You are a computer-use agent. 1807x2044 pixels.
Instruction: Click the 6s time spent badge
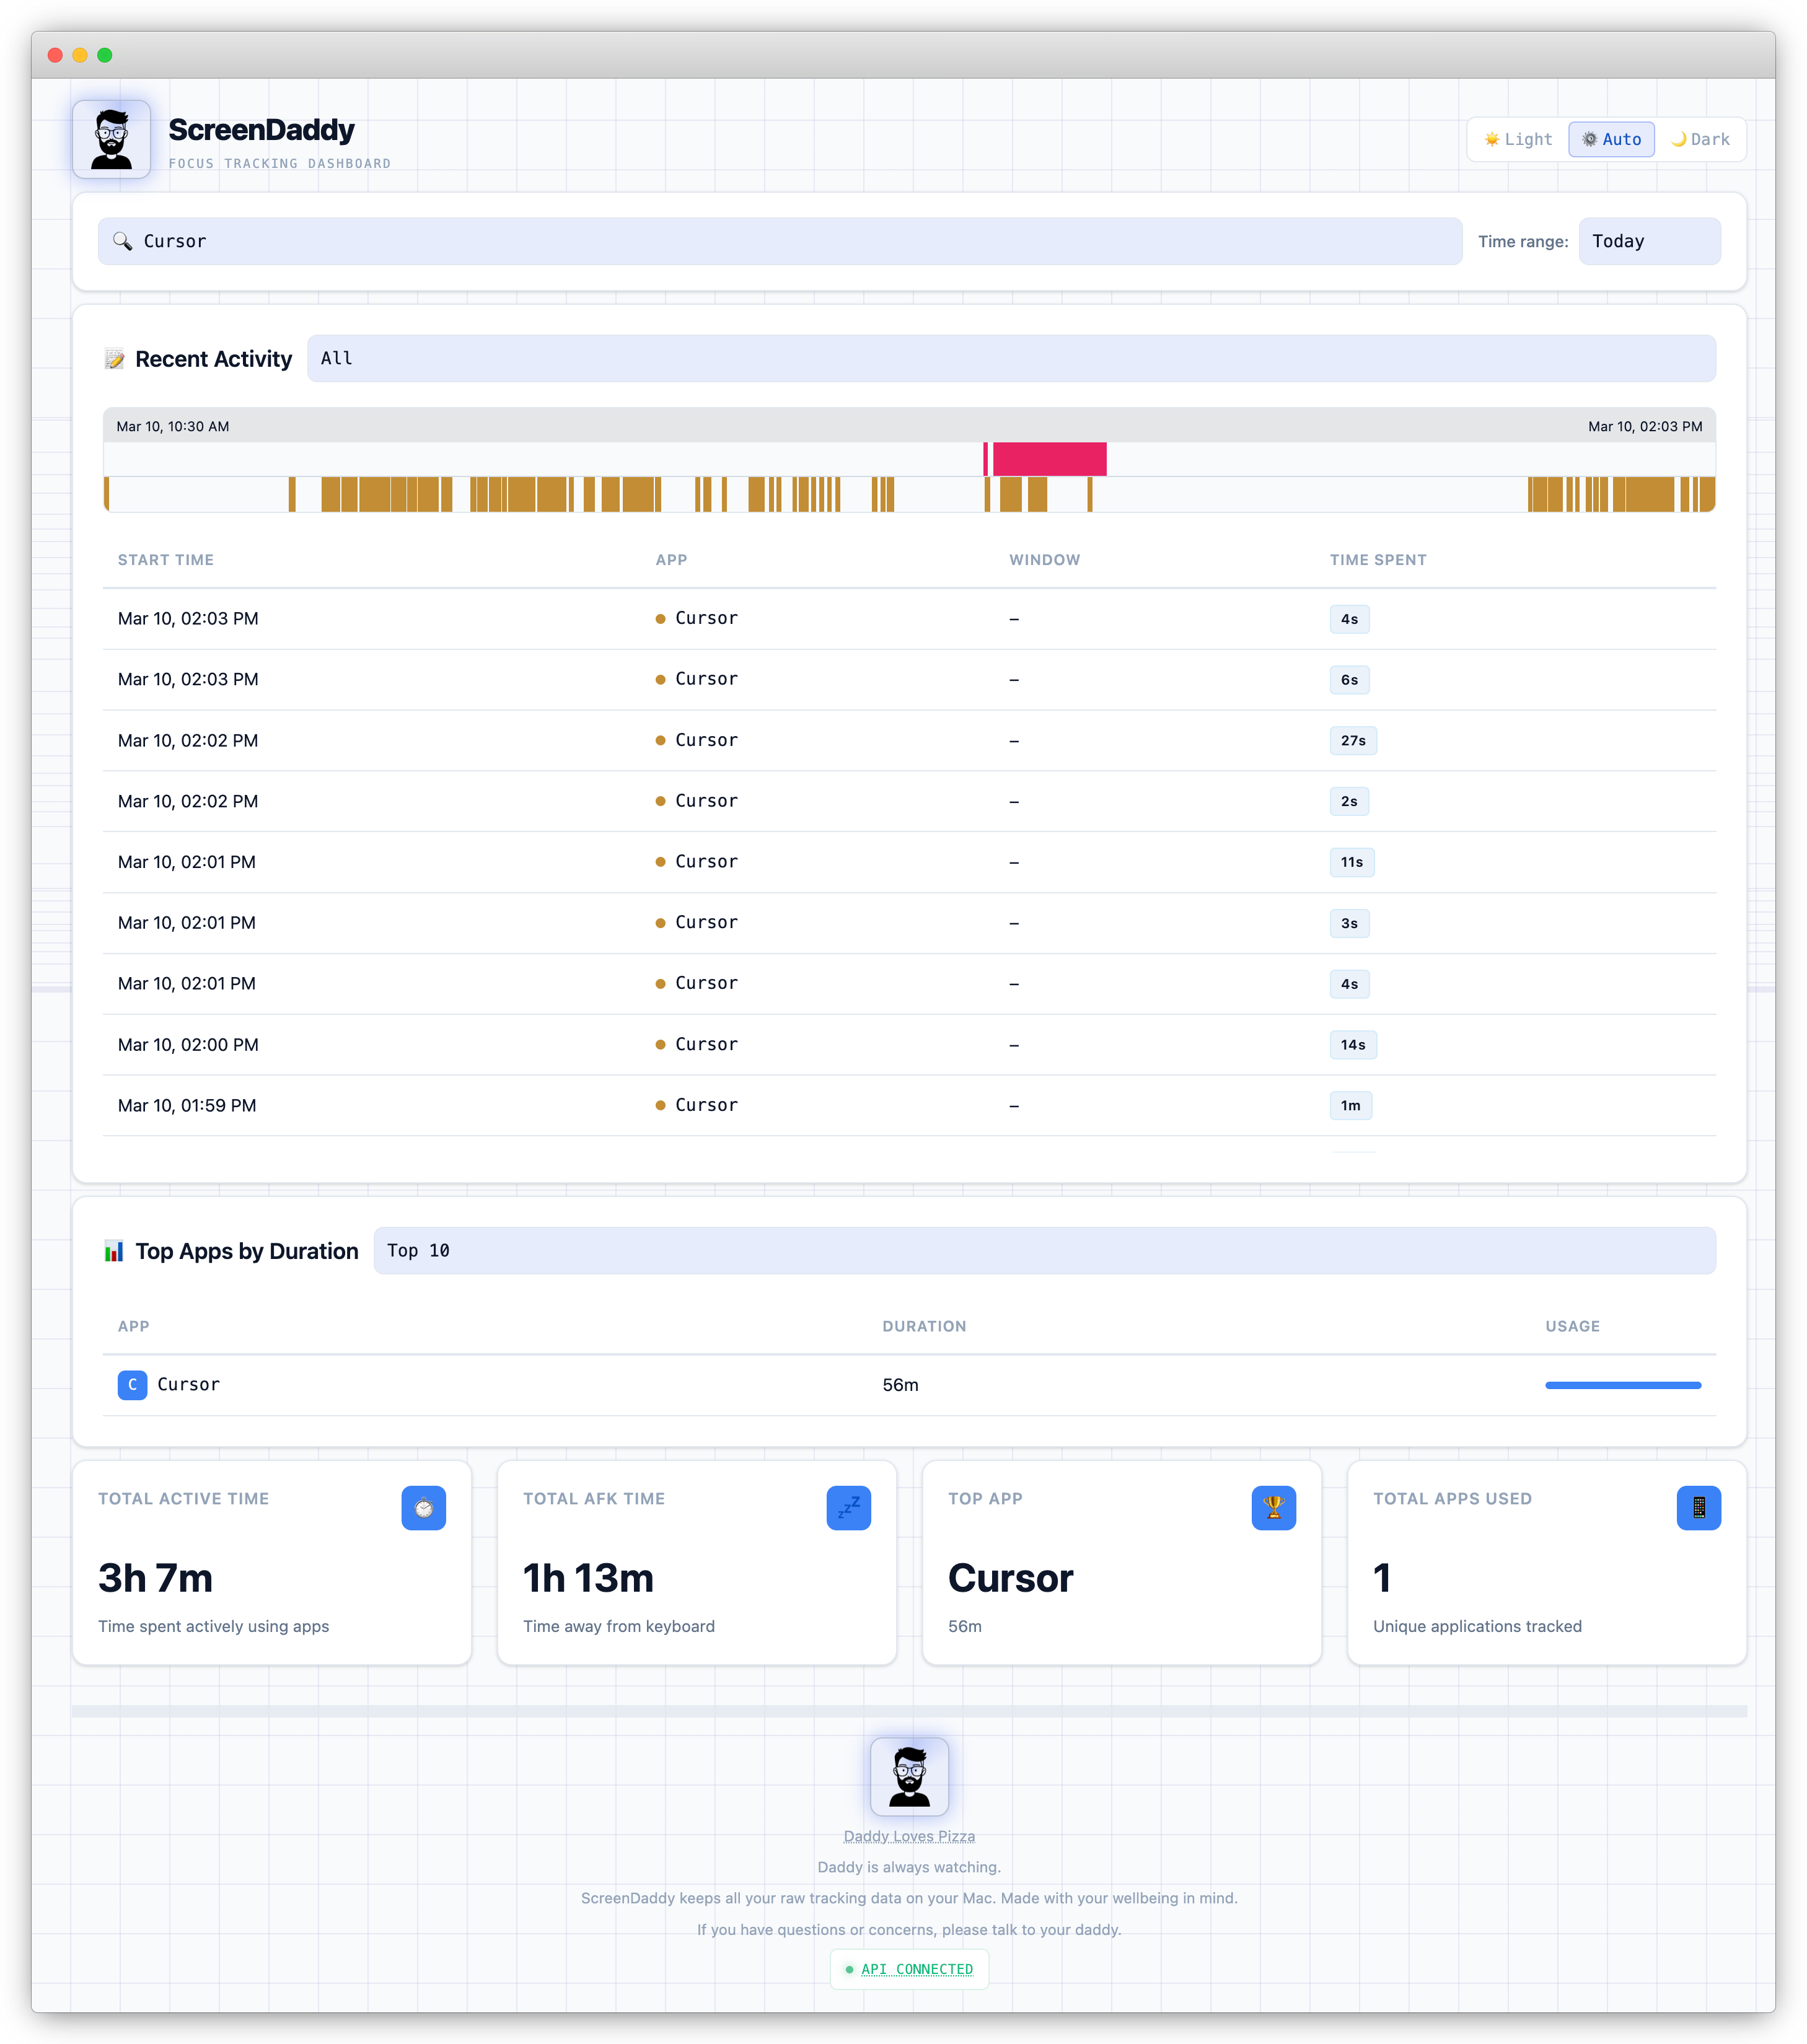coord(1349,680)
